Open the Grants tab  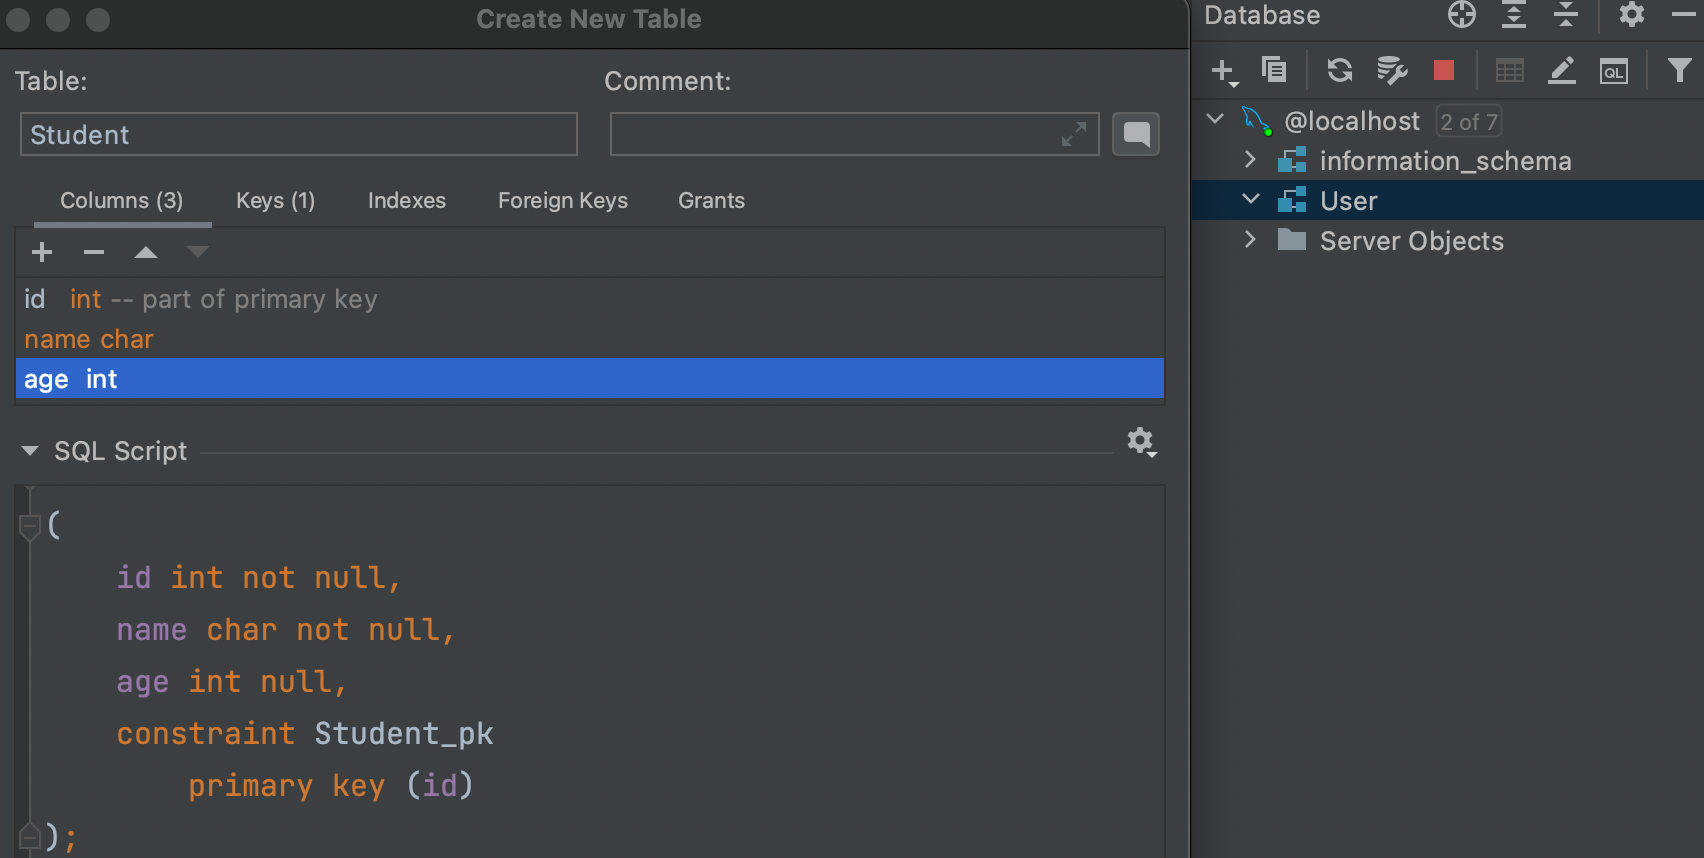(711, 201)
